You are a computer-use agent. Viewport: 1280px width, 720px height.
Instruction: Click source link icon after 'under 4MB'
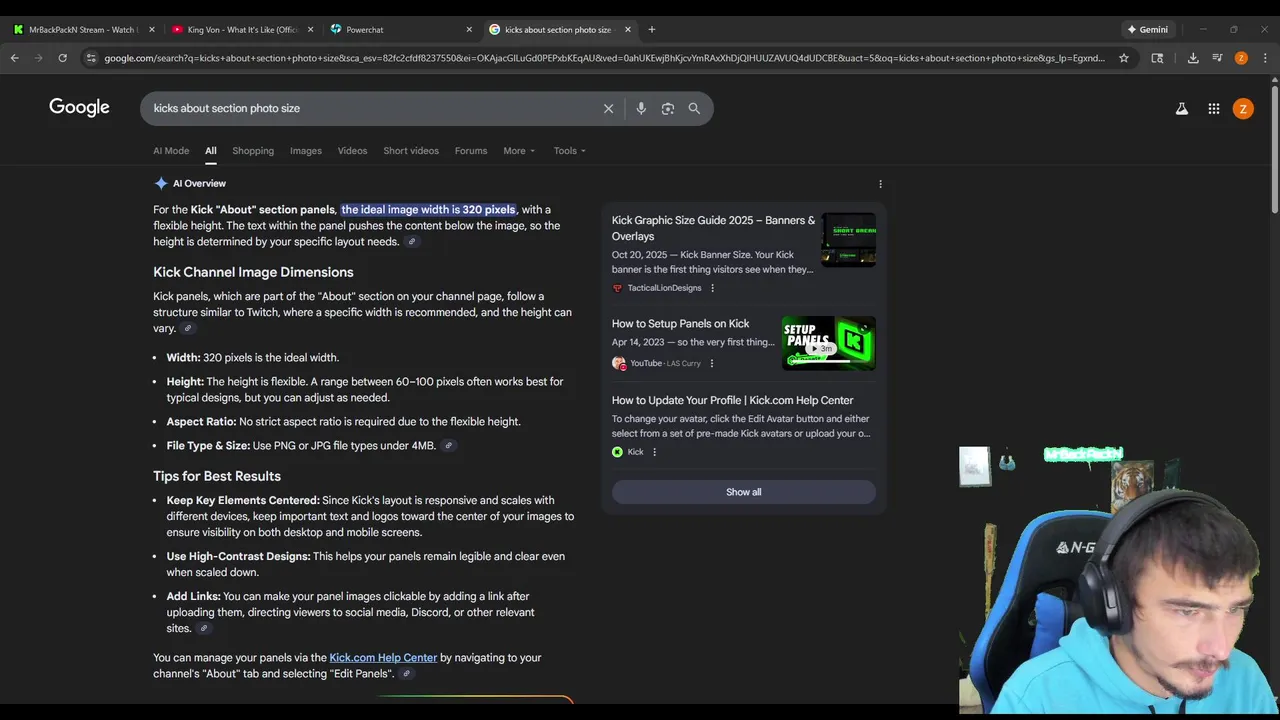[x=449, y=446]
